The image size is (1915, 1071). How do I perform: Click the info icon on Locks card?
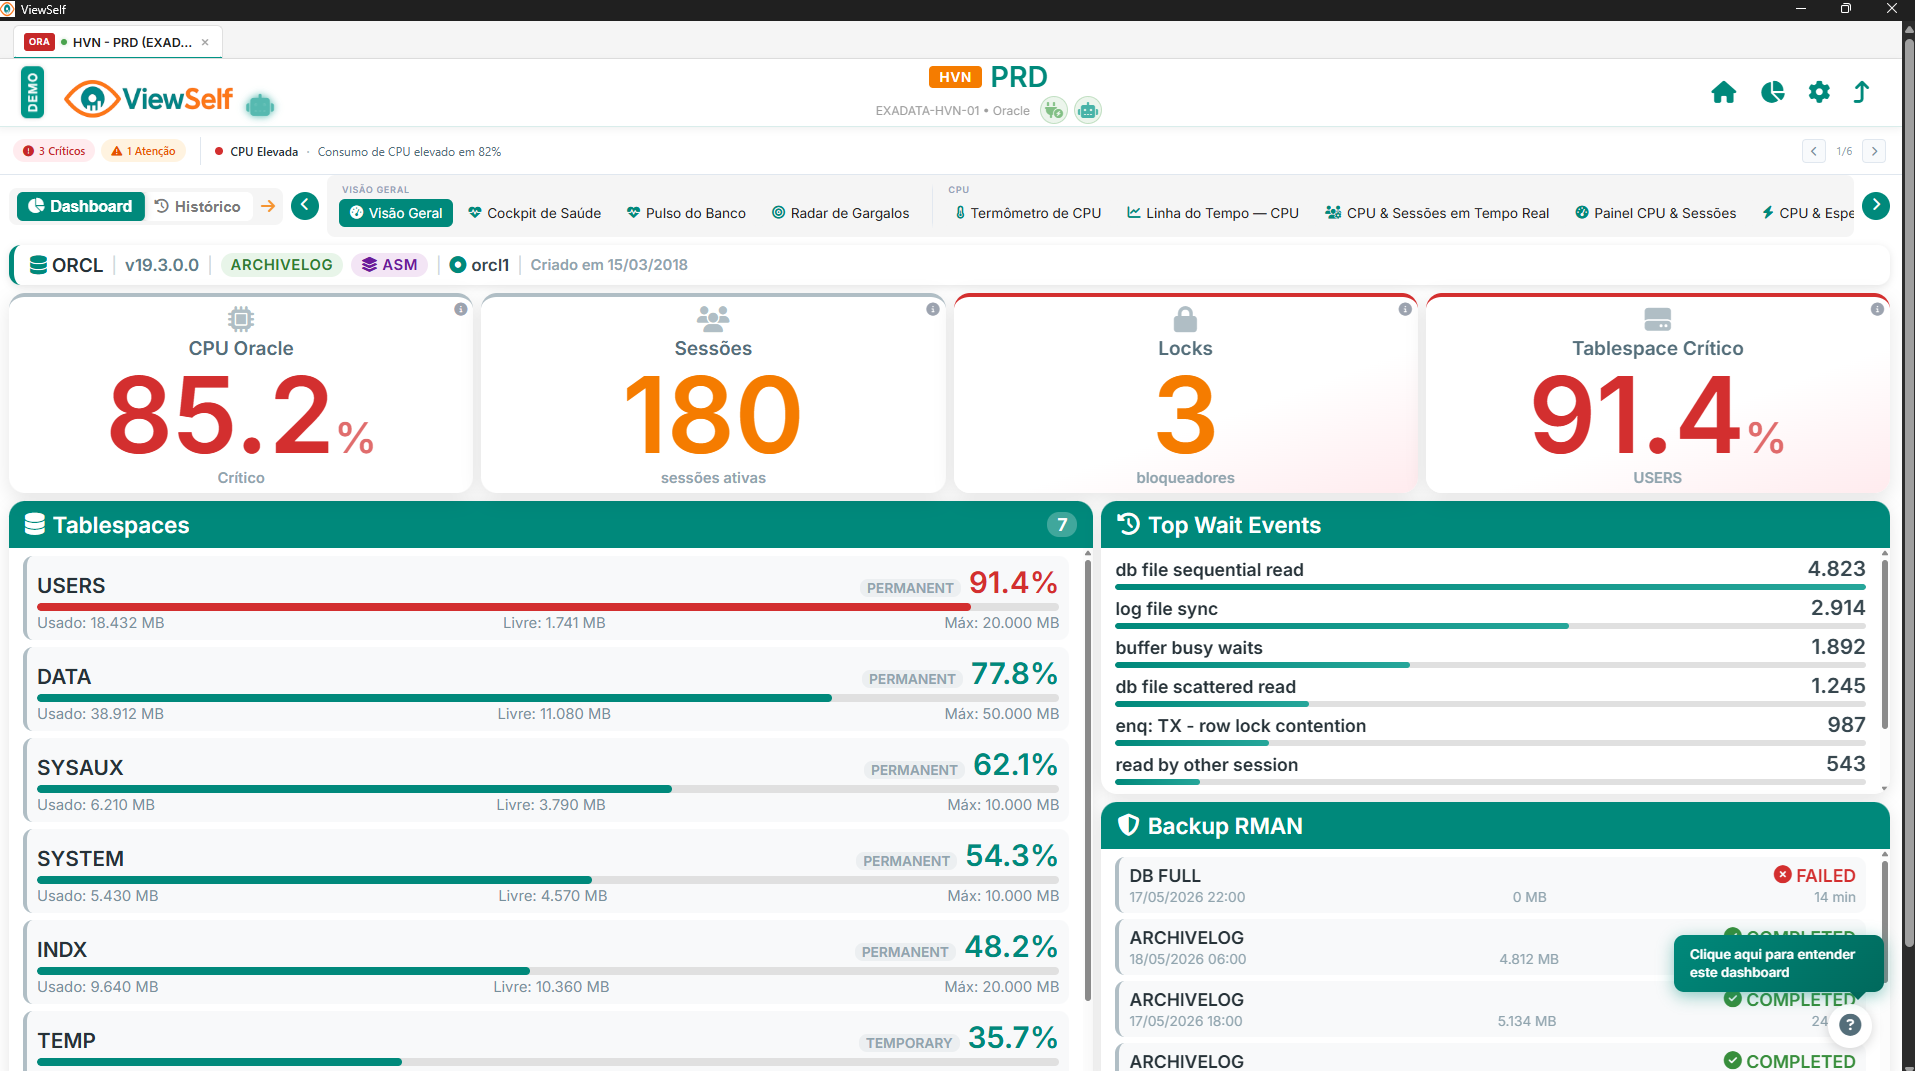tap(1405, 309)
